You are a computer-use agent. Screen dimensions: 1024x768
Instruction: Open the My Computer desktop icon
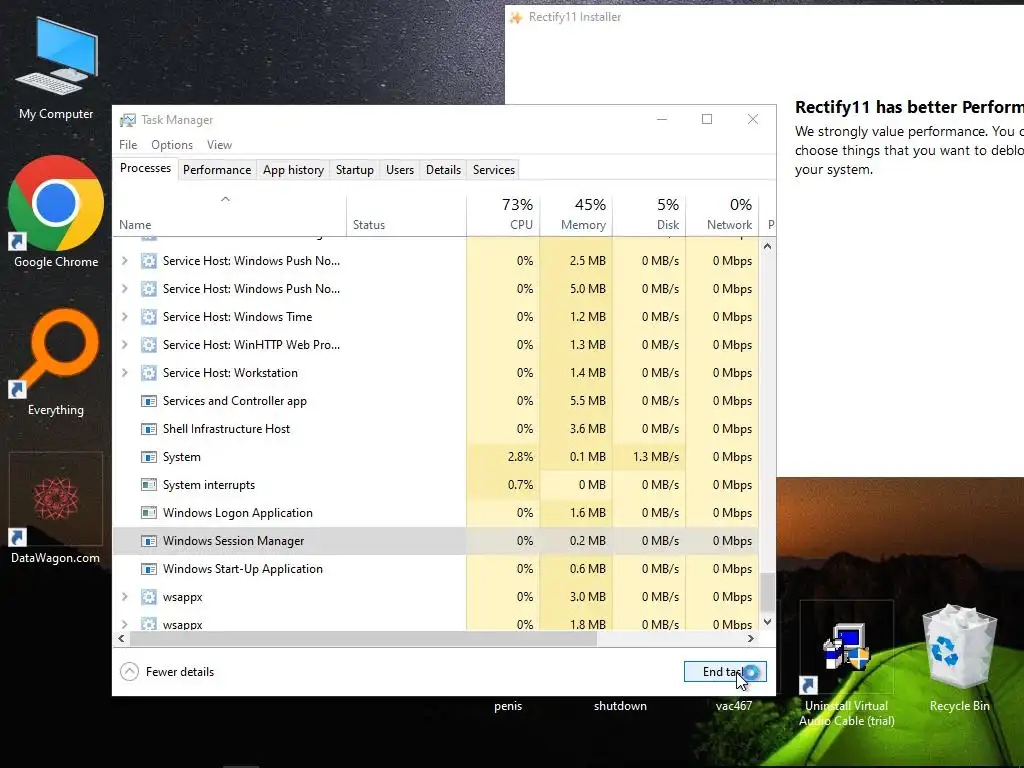tap(56, 69)
